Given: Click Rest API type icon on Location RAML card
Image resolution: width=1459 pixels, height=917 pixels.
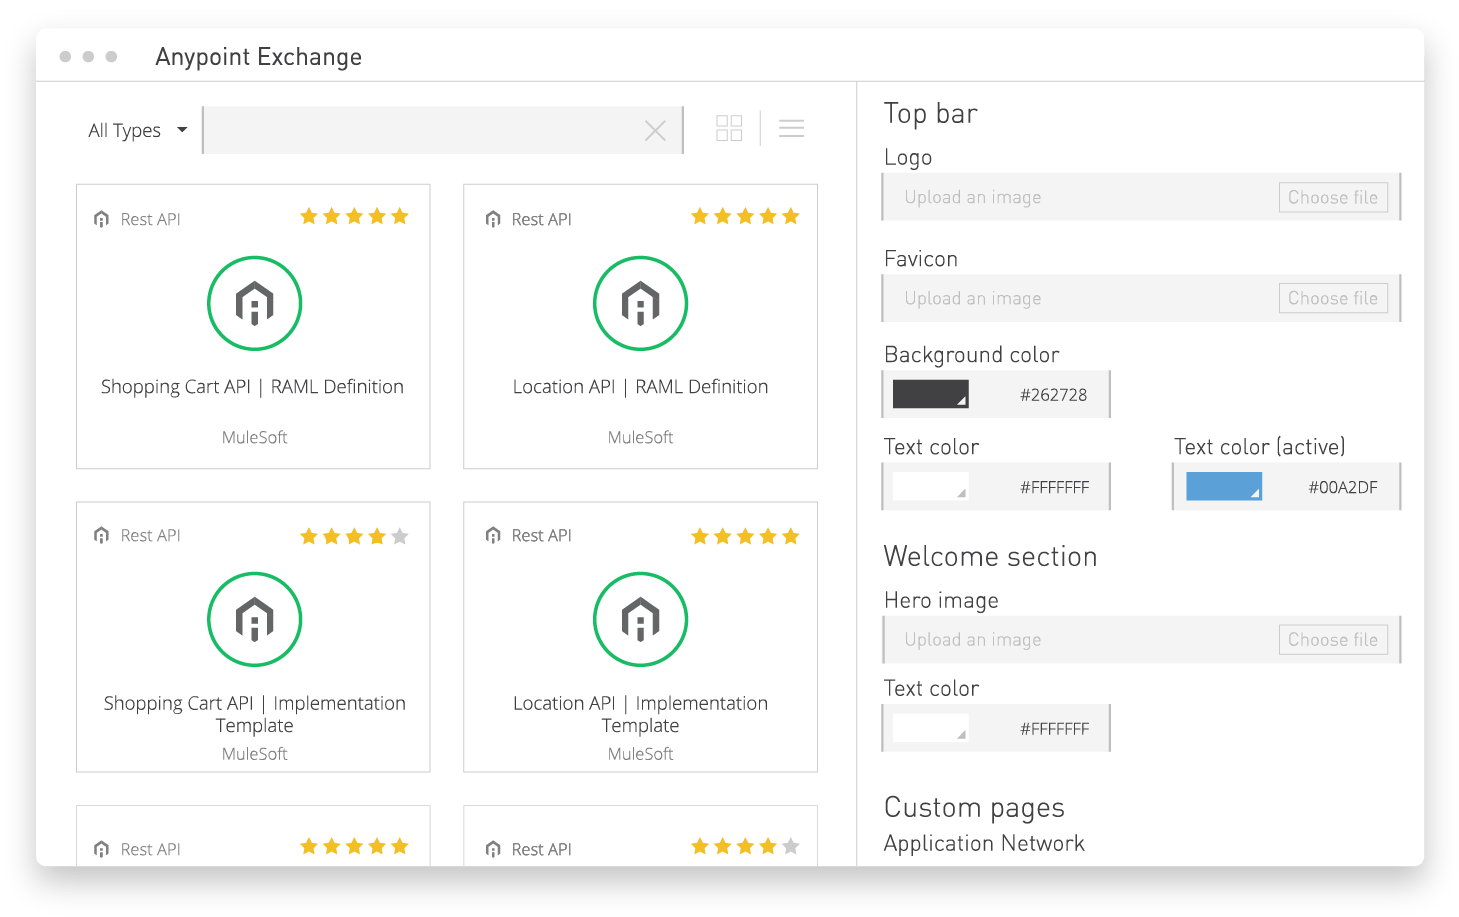Looking at the screenshot, I should 492,219.
